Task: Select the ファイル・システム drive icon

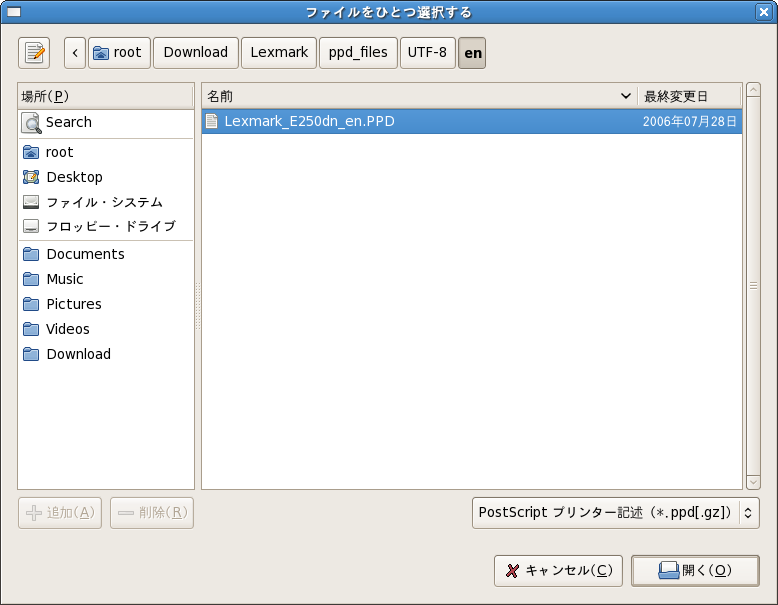Action: [x=31, y=202]
